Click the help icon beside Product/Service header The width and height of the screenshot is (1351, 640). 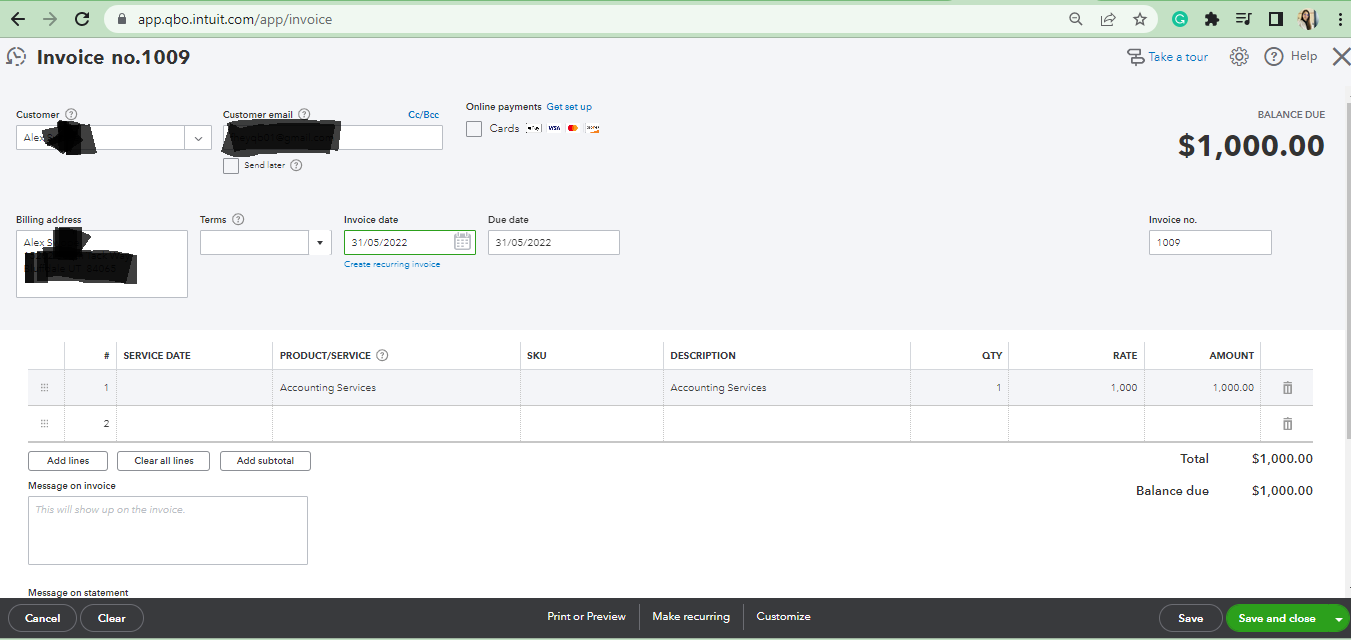(382, 355)
